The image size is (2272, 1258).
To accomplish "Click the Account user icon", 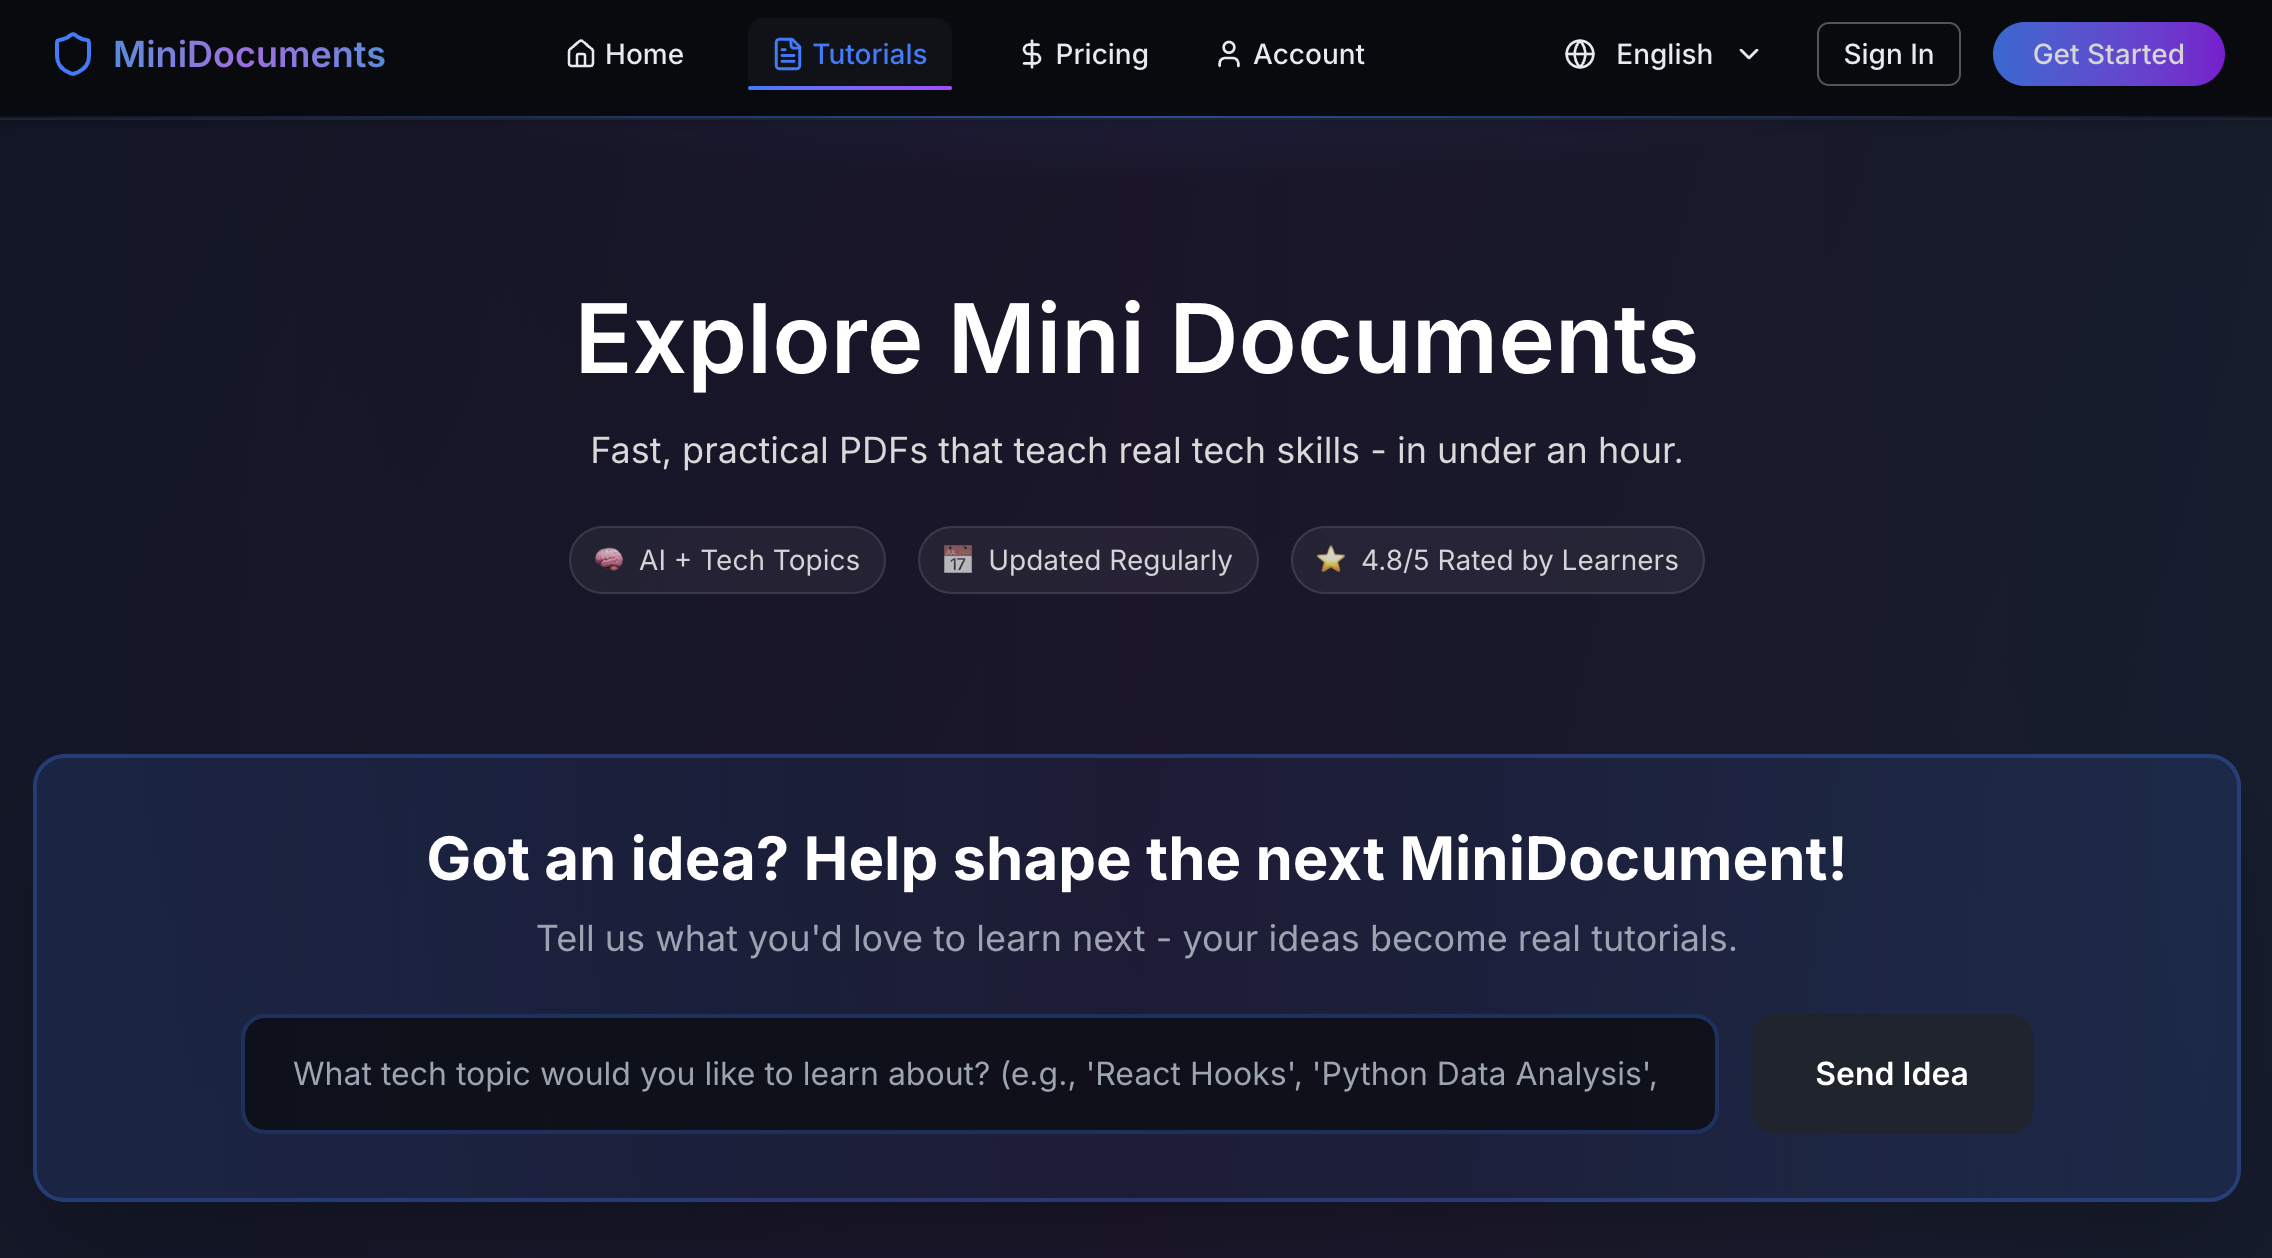I will tap(1228, 54).
